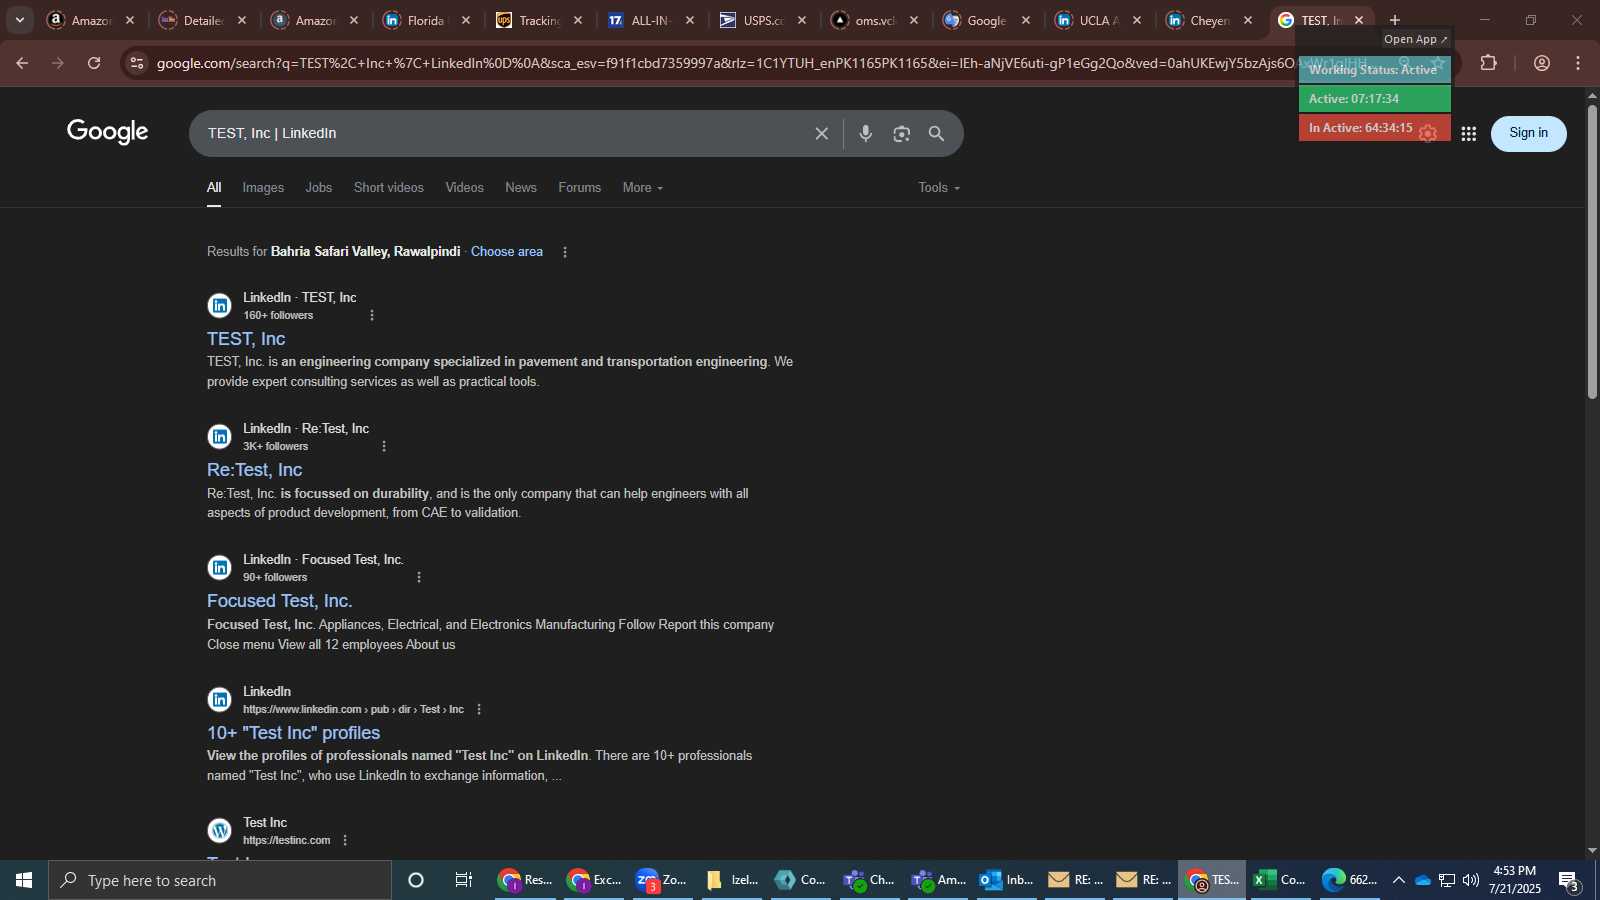Select the Forums search tab
Screen dimensions: 1600x900
click(x=580, y=188)
